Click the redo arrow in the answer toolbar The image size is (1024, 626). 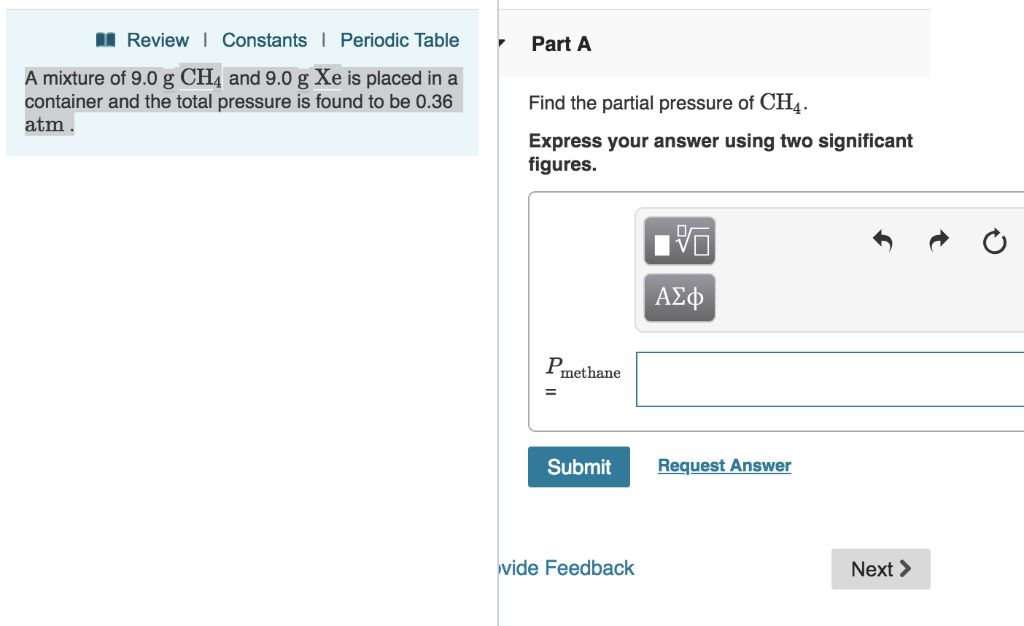click(938, 240)
